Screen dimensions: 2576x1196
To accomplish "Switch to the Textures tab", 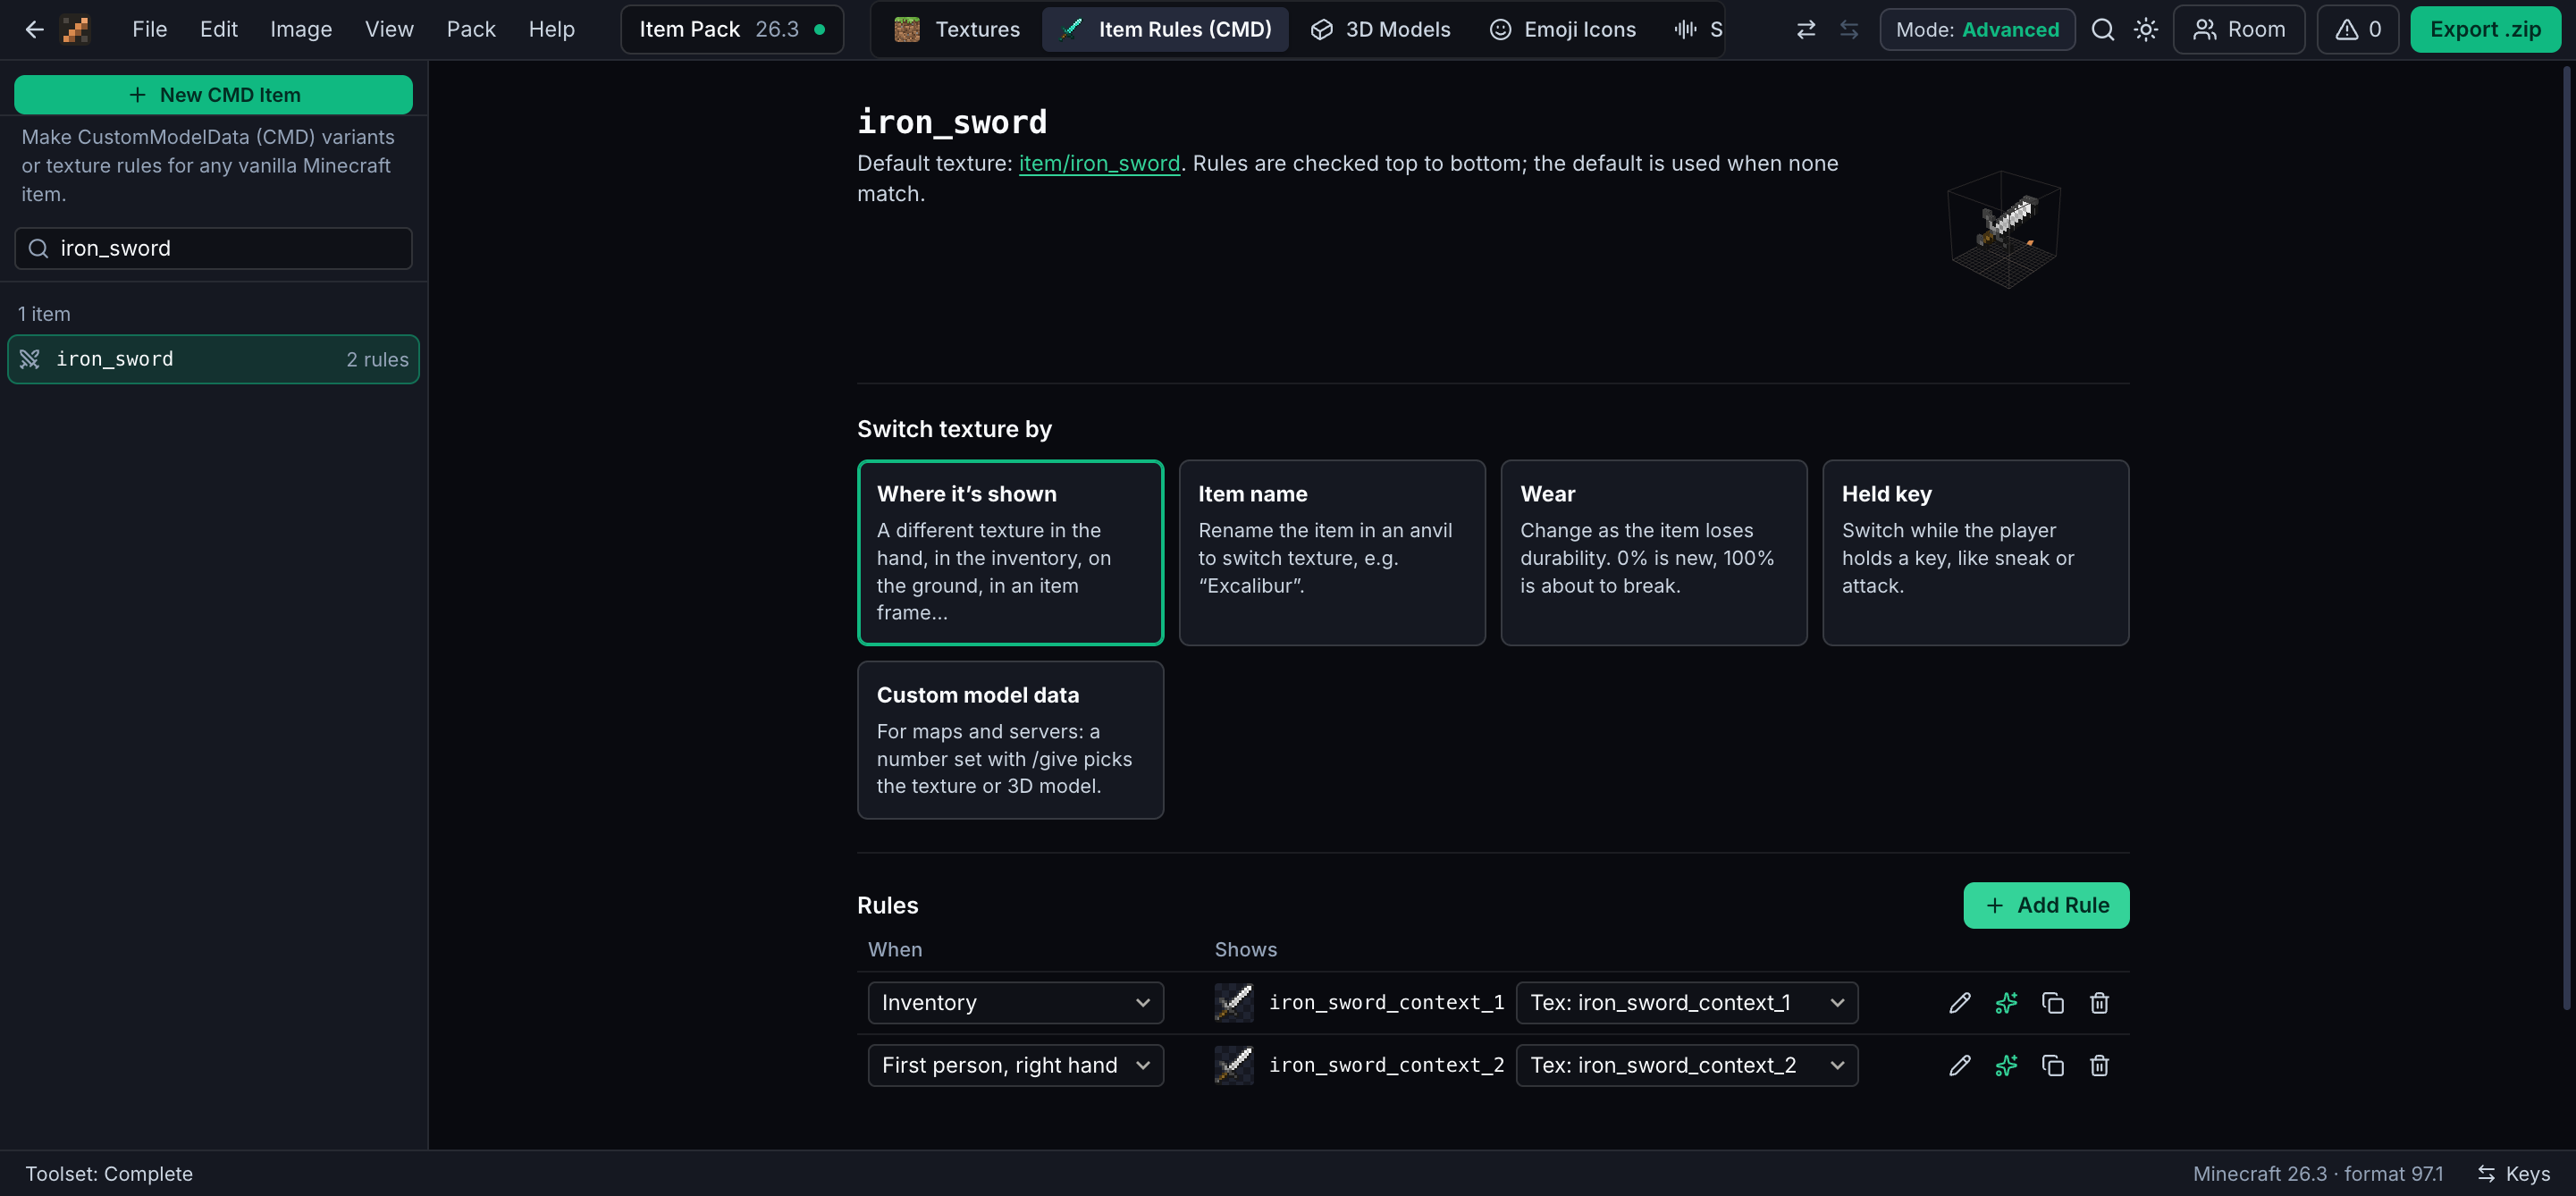I will pos(957,29).
